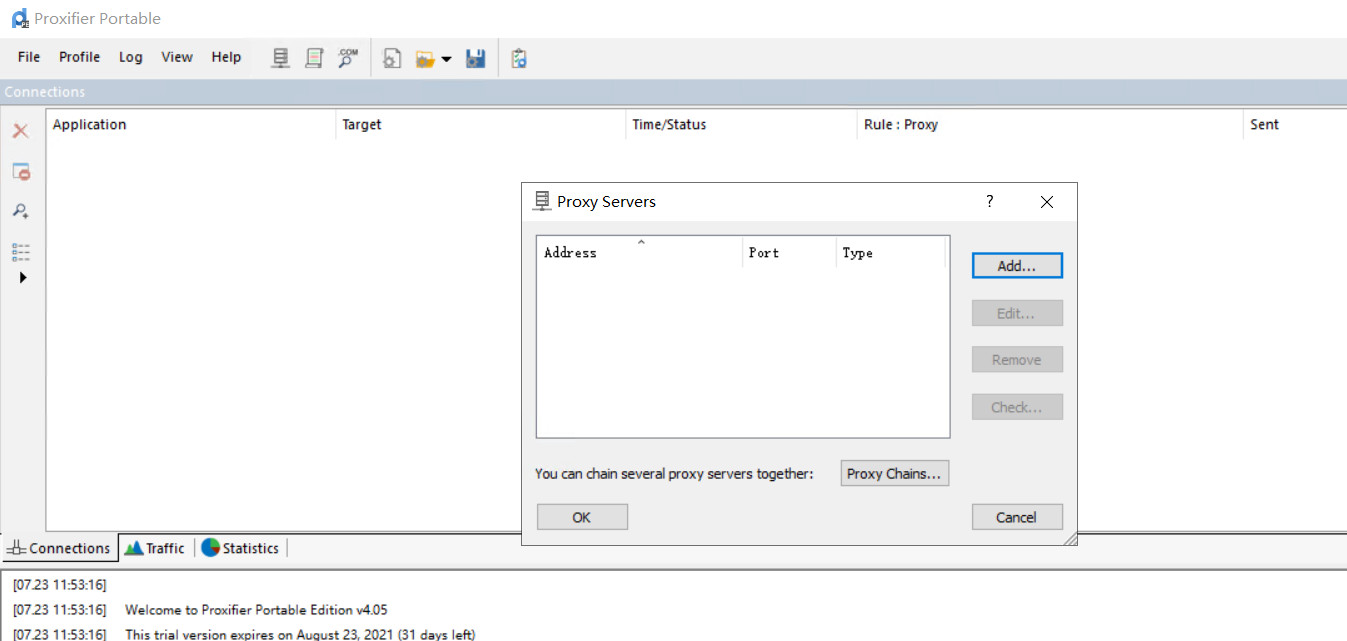
Task: Open the Profile menu
Action: [x=79, y=57]
